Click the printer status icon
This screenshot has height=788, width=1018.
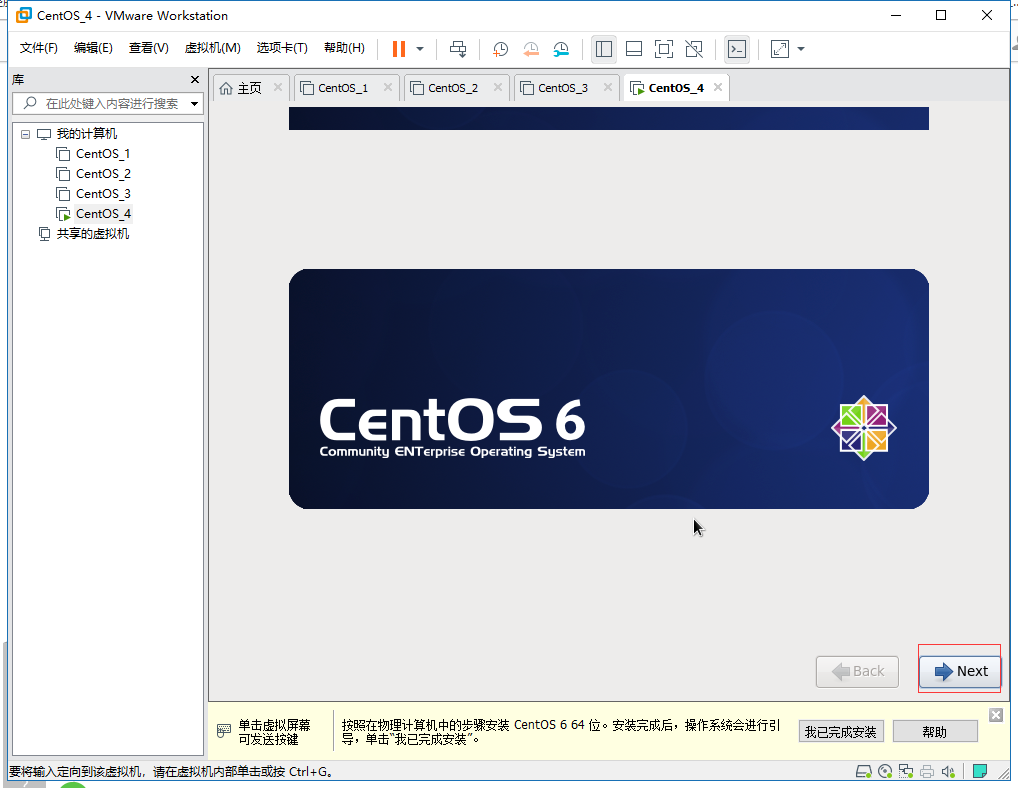click(927, 772)
